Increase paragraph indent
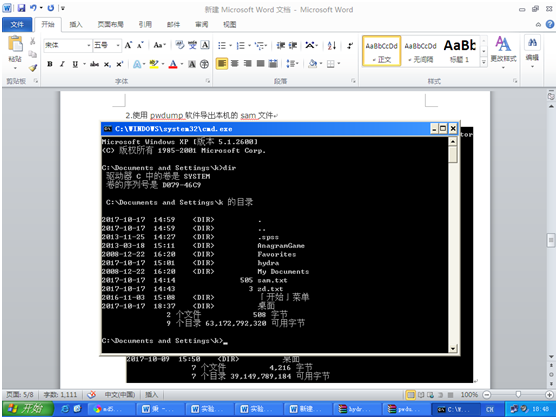The width and height of the screenshot is (558, 419). [x=293, y=45]
